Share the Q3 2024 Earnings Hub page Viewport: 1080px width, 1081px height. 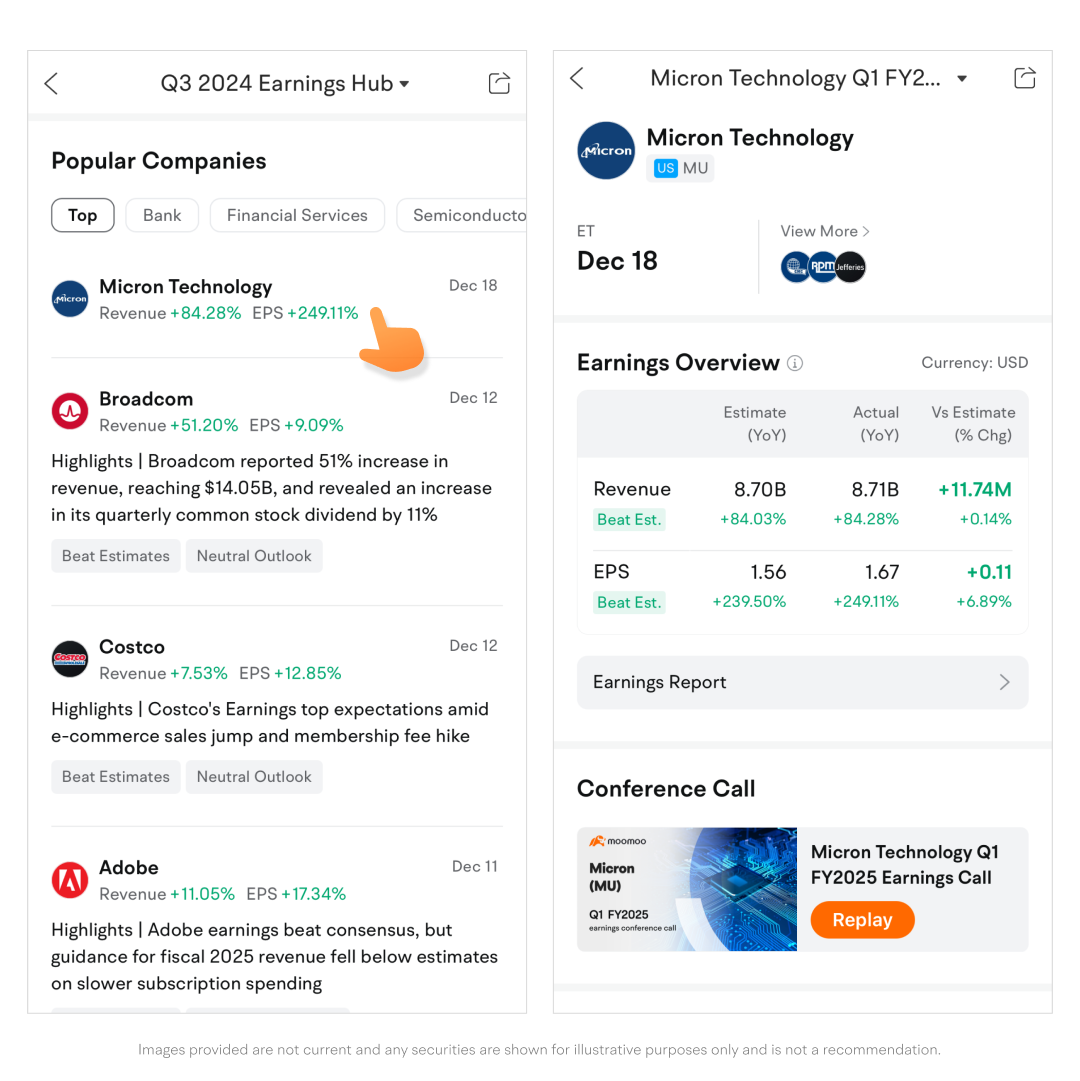point(499,84)
